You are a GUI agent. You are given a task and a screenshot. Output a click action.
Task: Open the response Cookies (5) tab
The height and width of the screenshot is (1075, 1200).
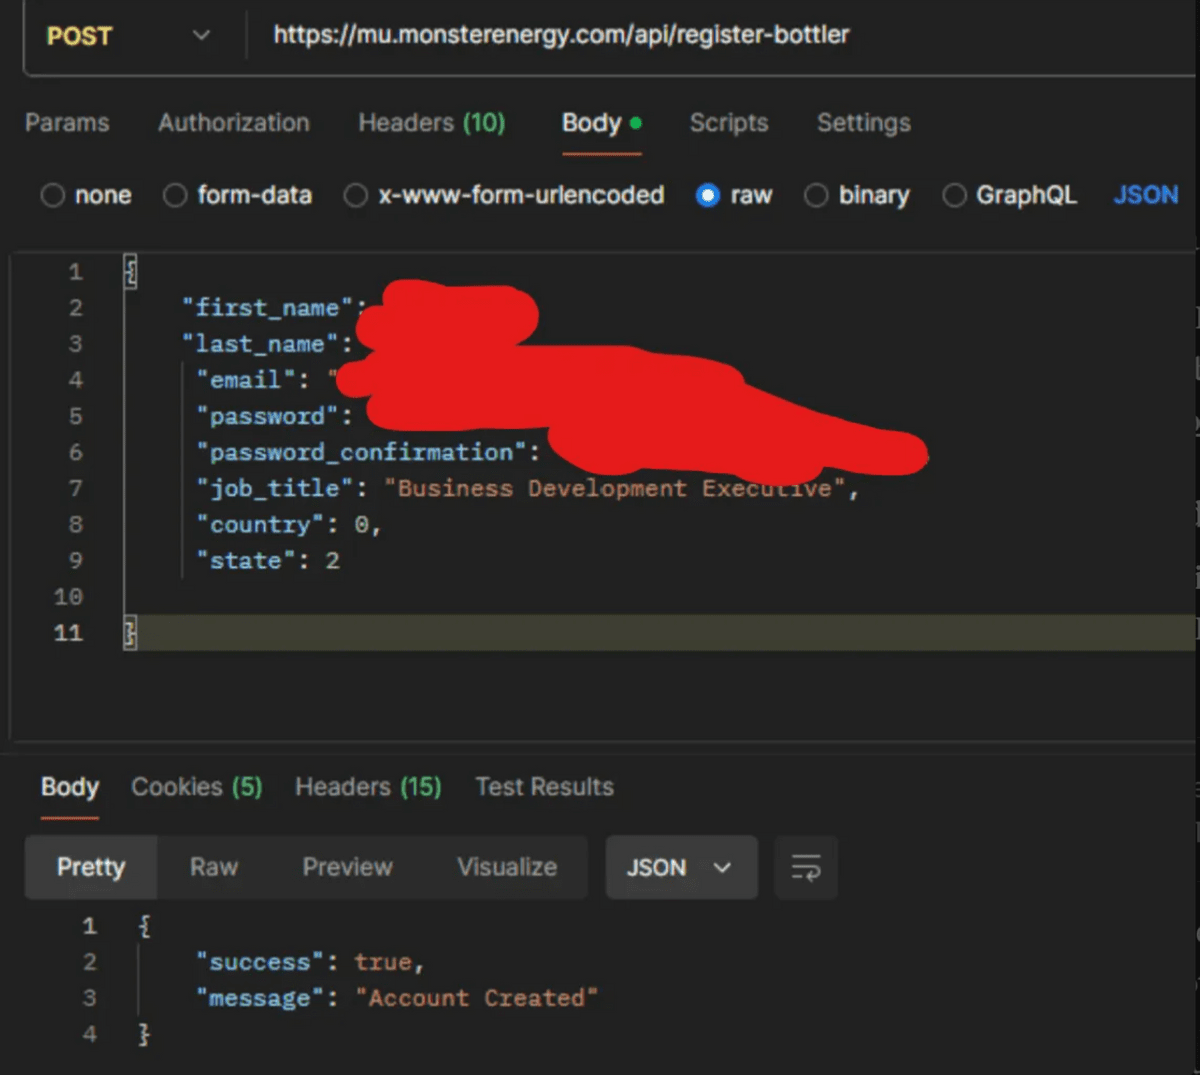coord(197,787)
